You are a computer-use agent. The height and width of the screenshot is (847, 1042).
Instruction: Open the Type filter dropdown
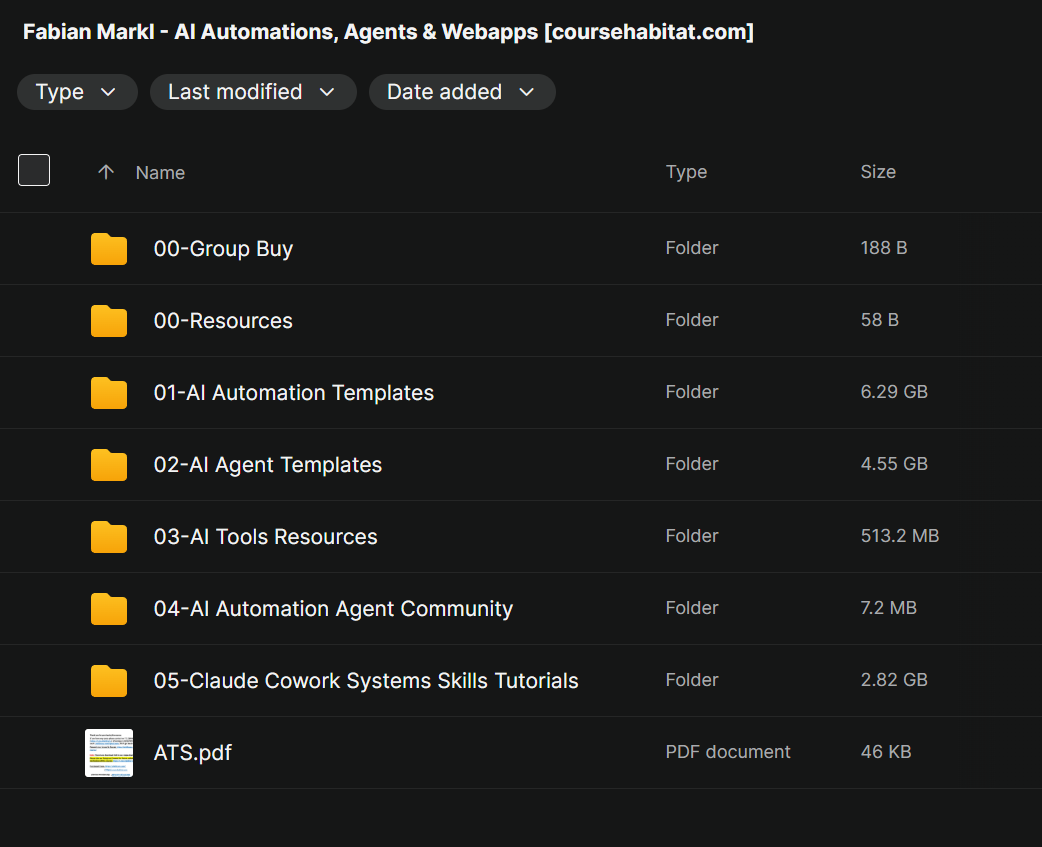point(77,92)
